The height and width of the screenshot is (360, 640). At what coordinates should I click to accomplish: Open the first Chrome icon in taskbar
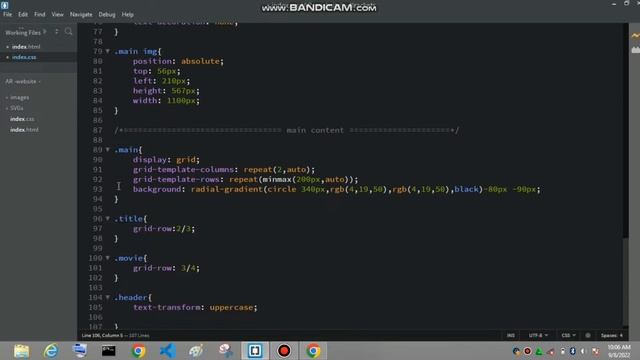138,351
